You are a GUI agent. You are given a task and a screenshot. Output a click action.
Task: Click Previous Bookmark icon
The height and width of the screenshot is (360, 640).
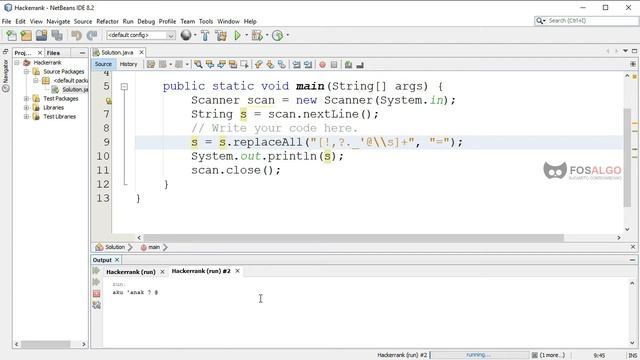coord(258,64)
